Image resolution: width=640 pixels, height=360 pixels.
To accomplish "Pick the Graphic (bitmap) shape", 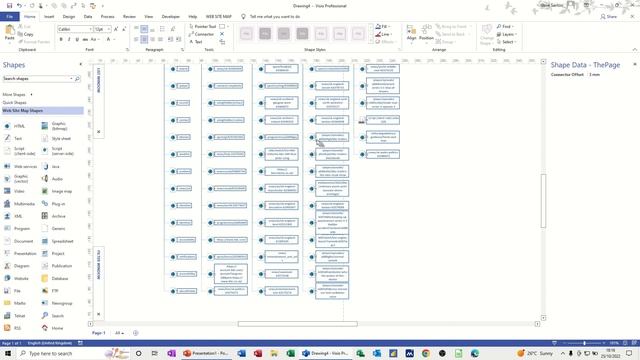I will [x=55, y=126].
